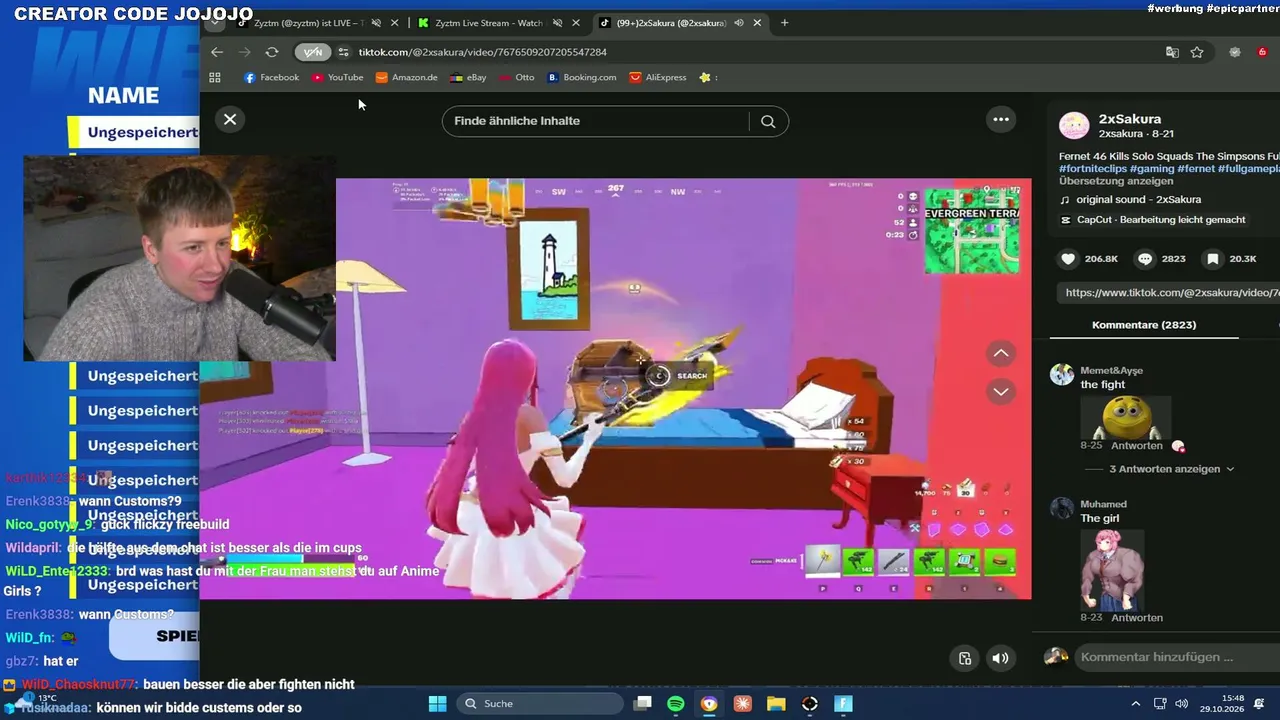This screenshot has width=1280, height=720.
Task: Mute the 2xSakura tab audio
Action: point(739,23)
